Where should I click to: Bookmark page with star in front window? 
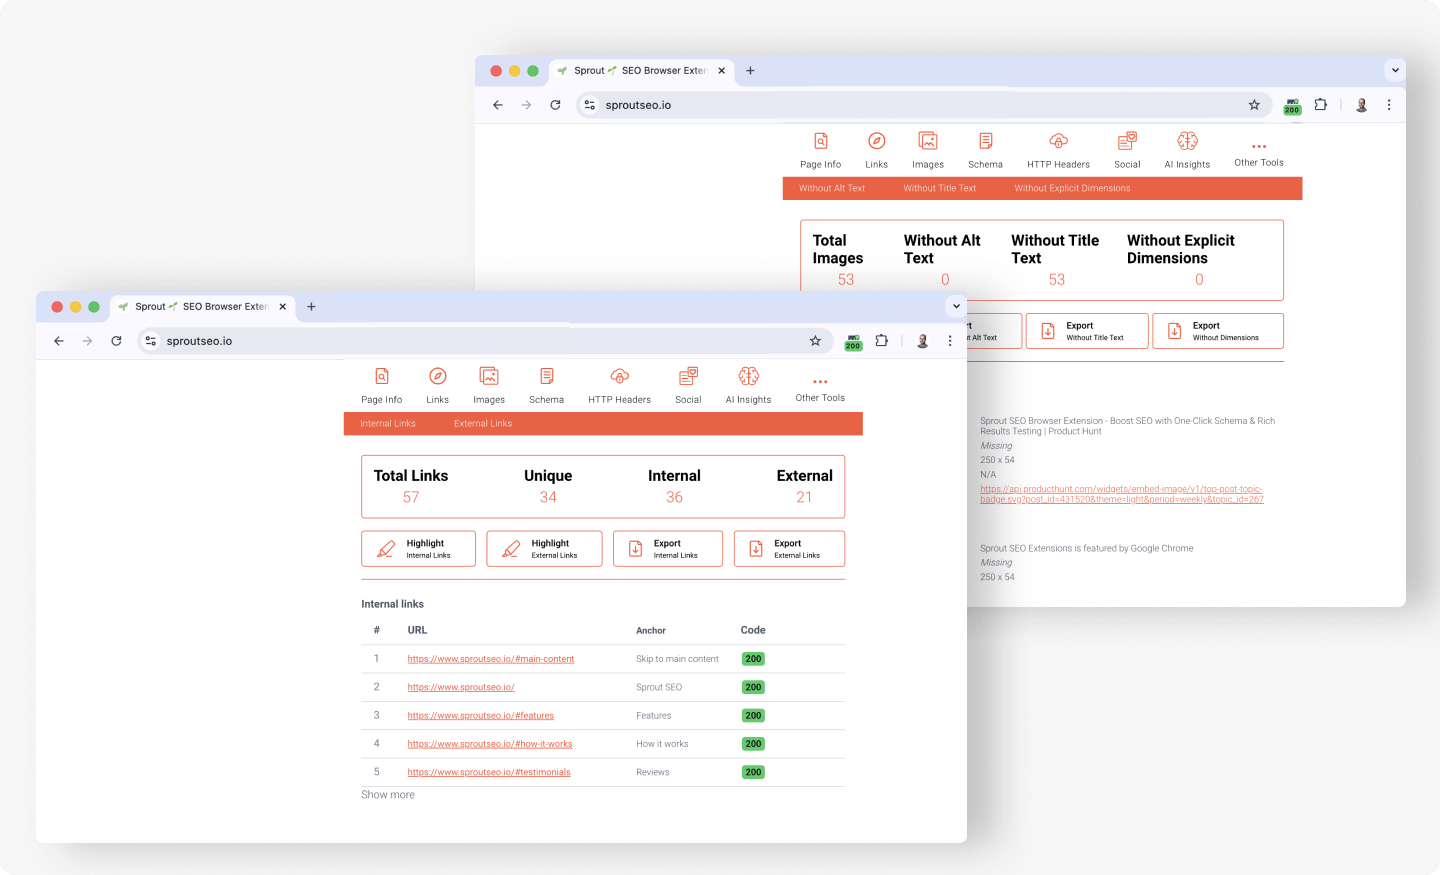pyautogui.click(x=815, y=341)
